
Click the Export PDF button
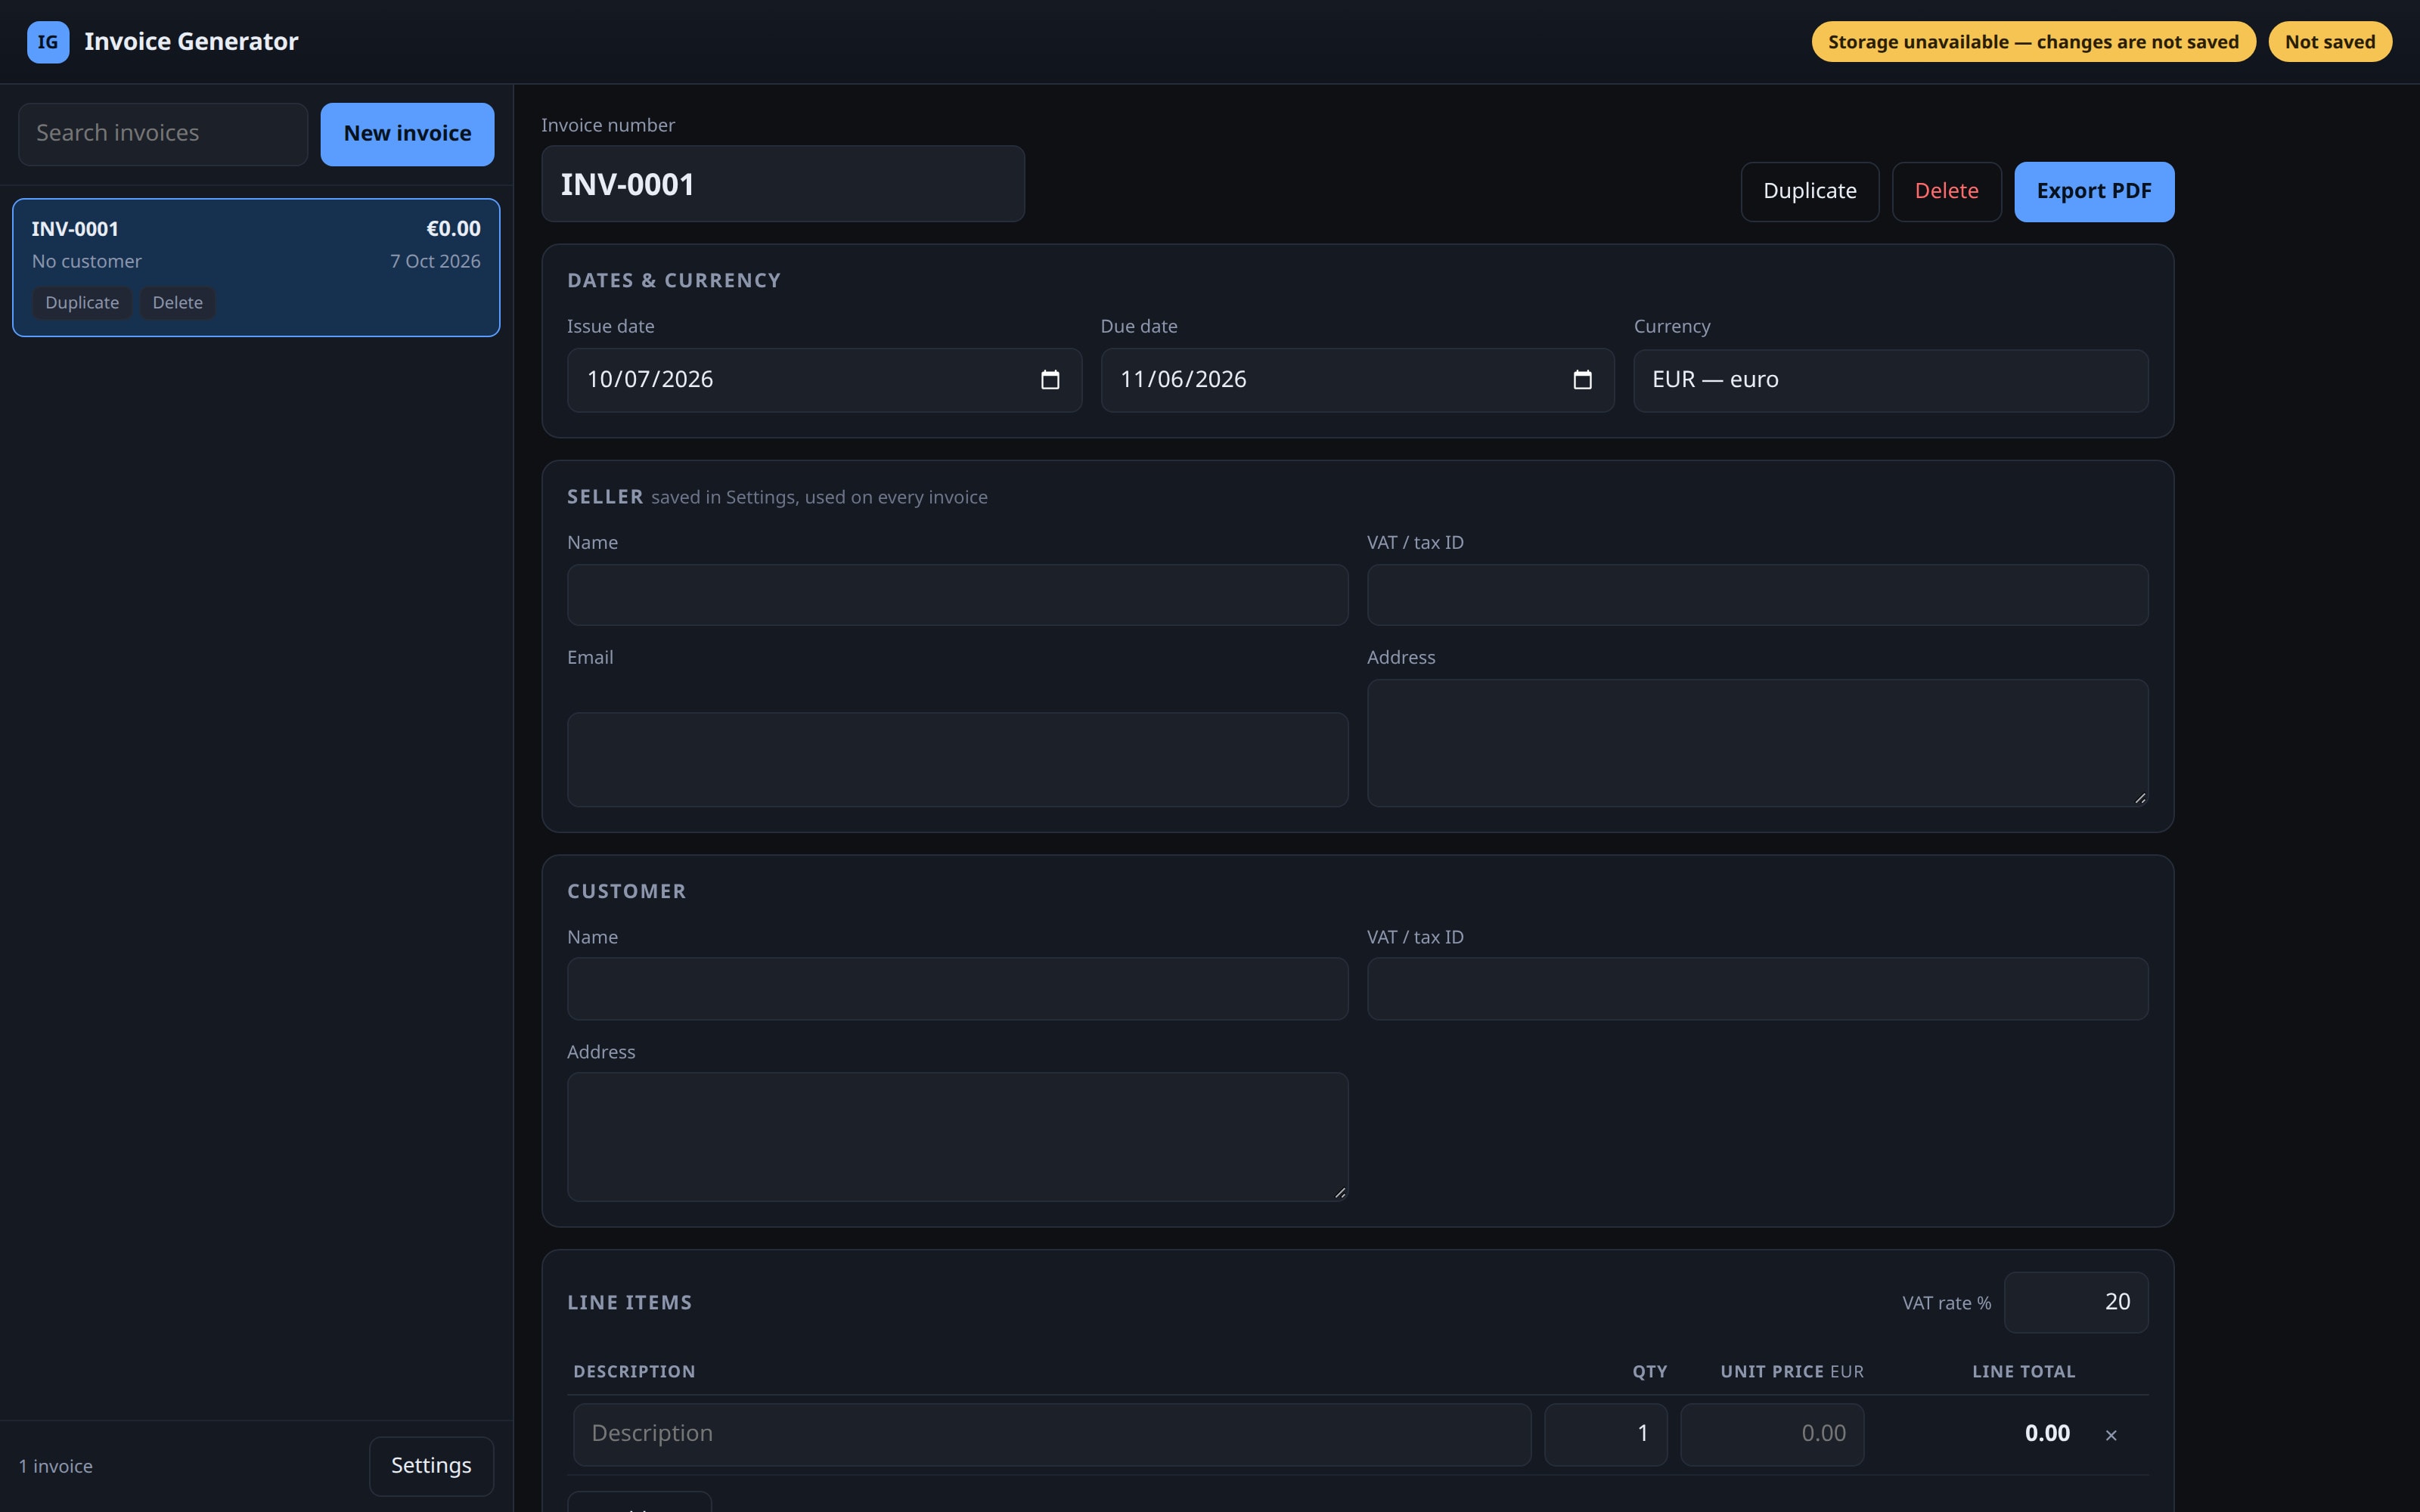2094,191
